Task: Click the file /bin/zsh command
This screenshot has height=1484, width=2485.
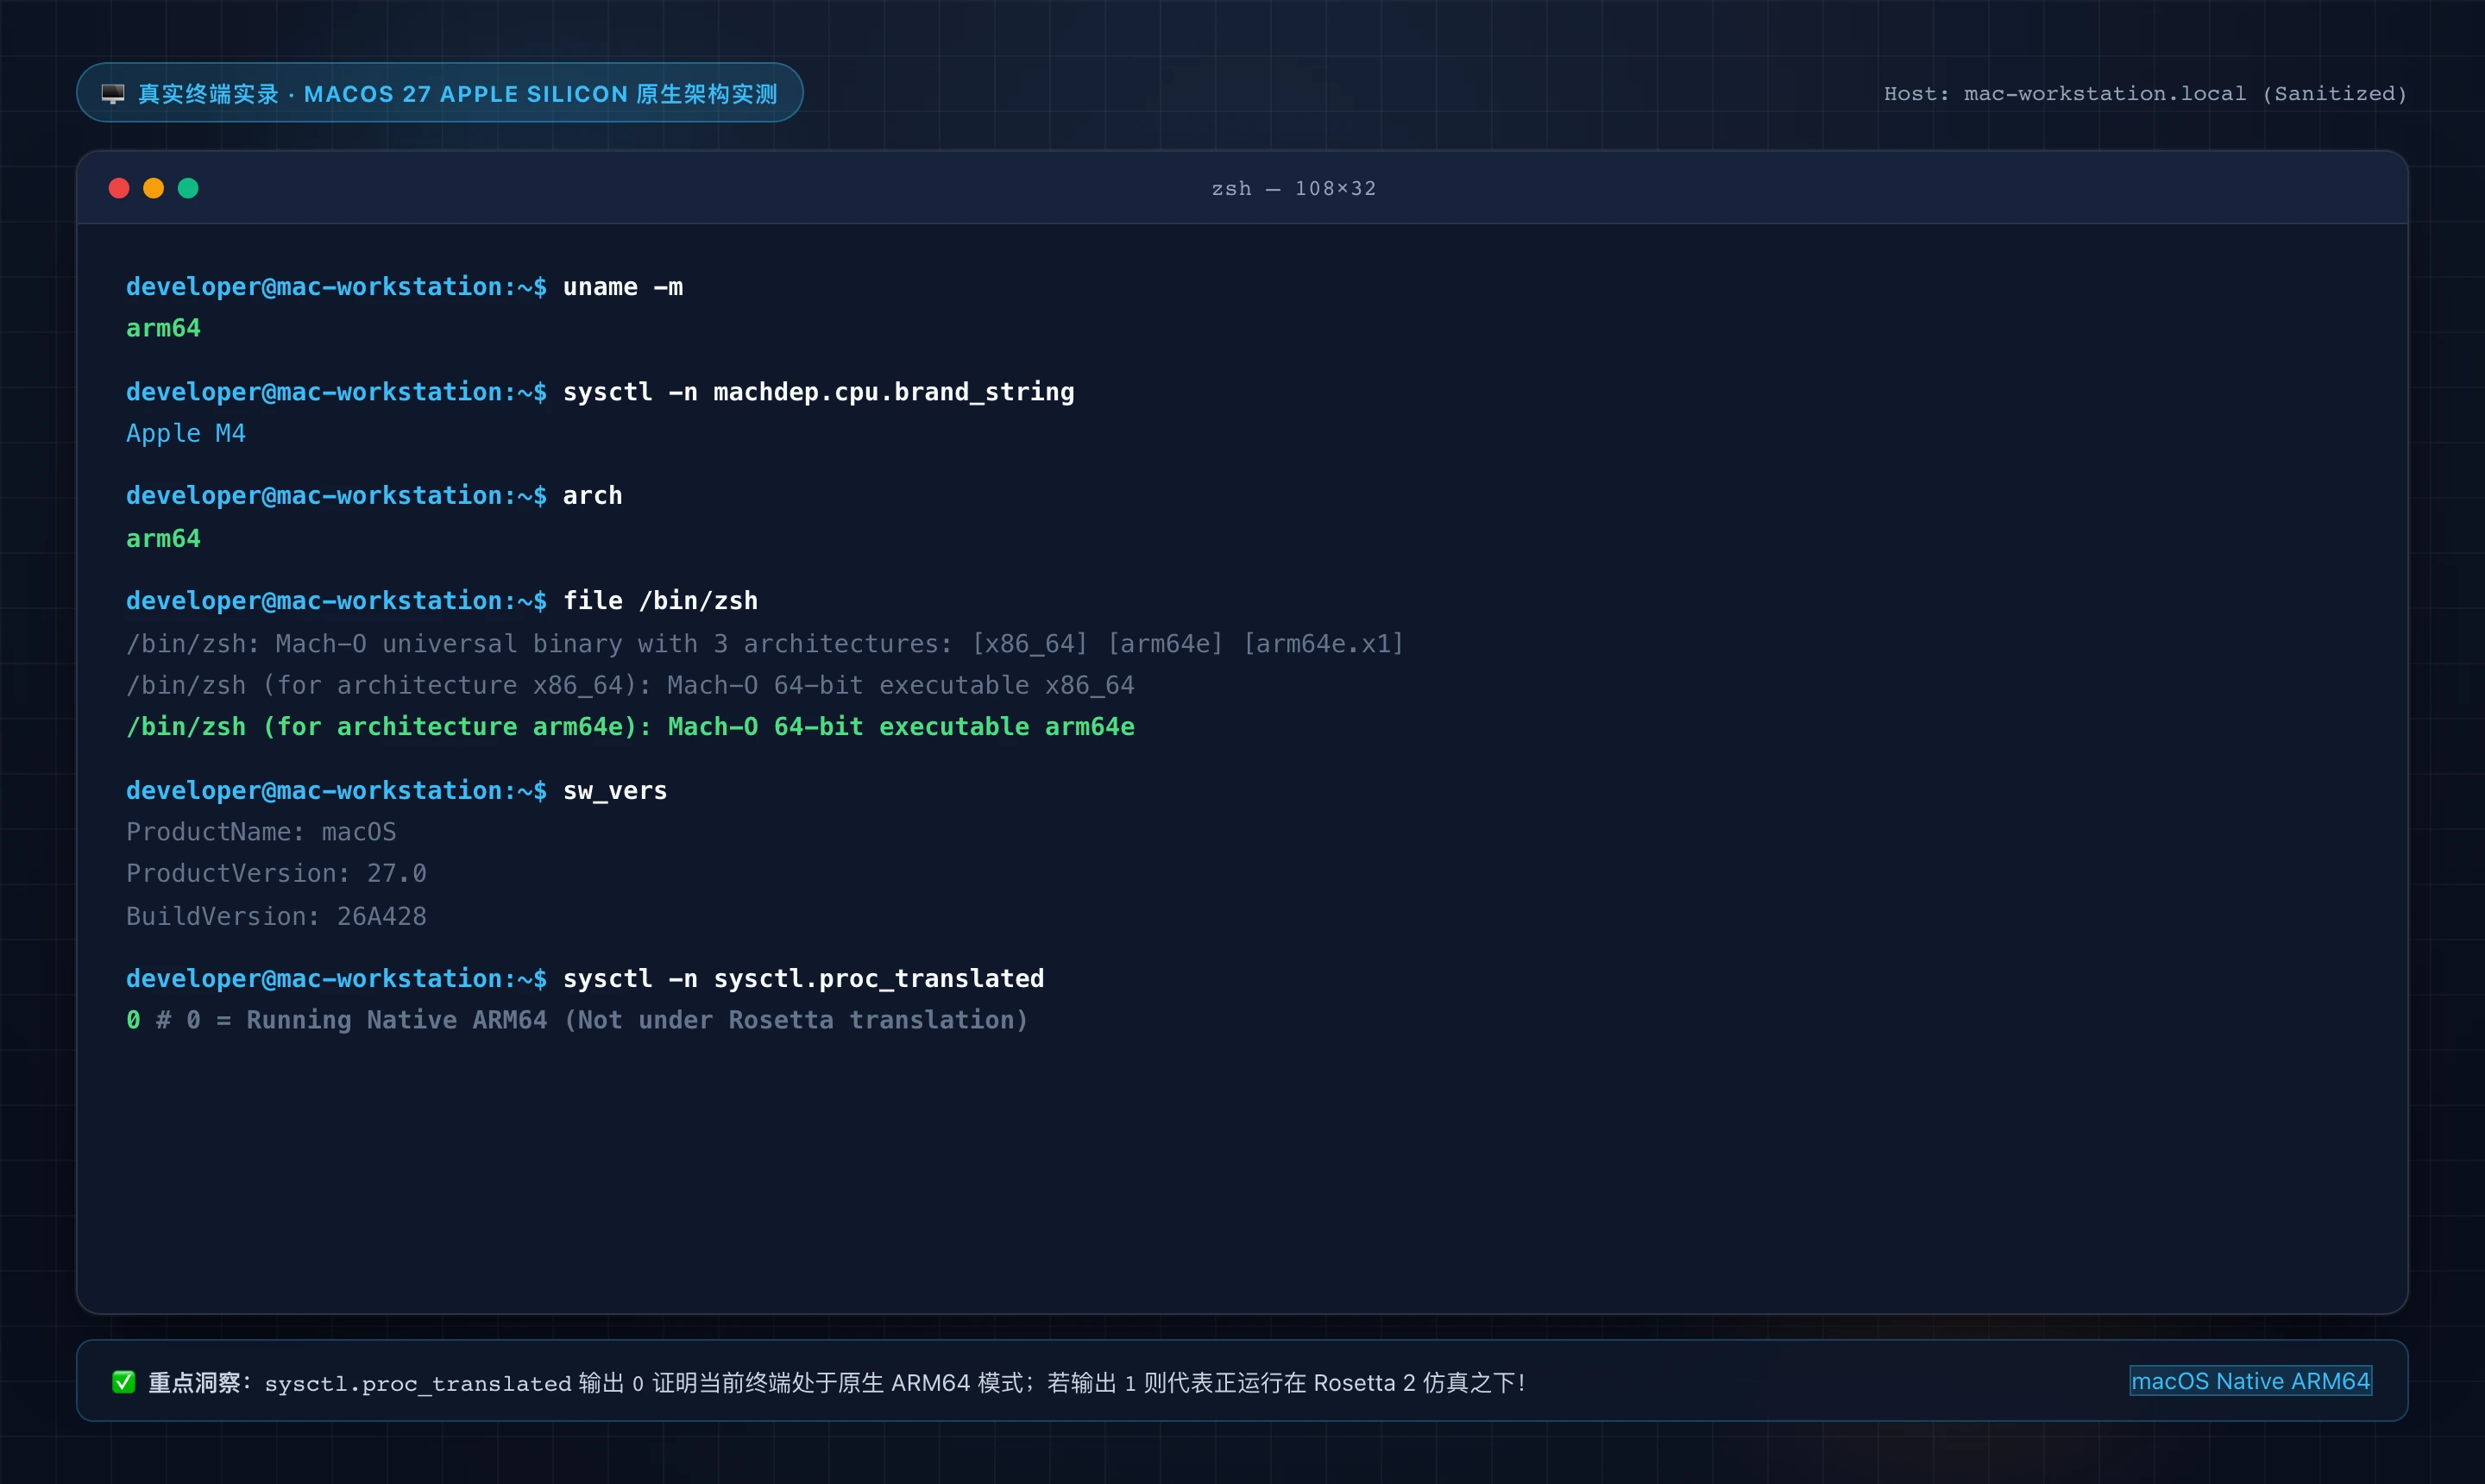Action: click(660, 601)
